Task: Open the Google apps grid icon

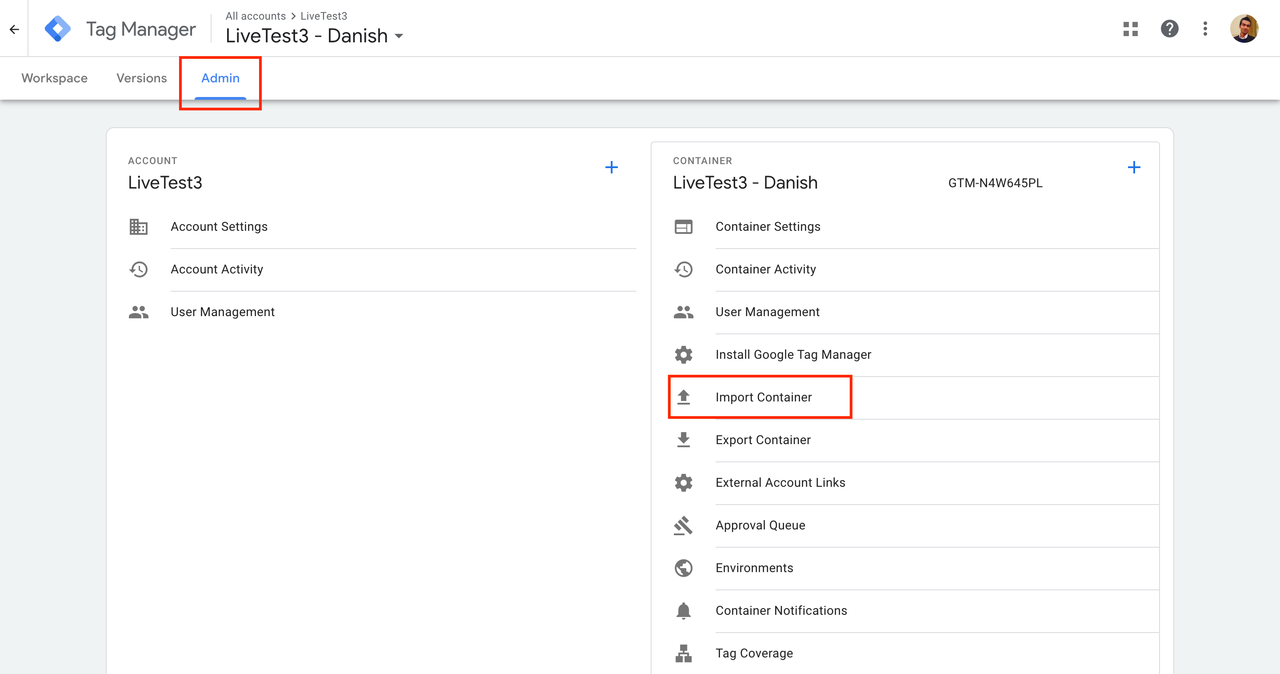Action: point(1131,29)
